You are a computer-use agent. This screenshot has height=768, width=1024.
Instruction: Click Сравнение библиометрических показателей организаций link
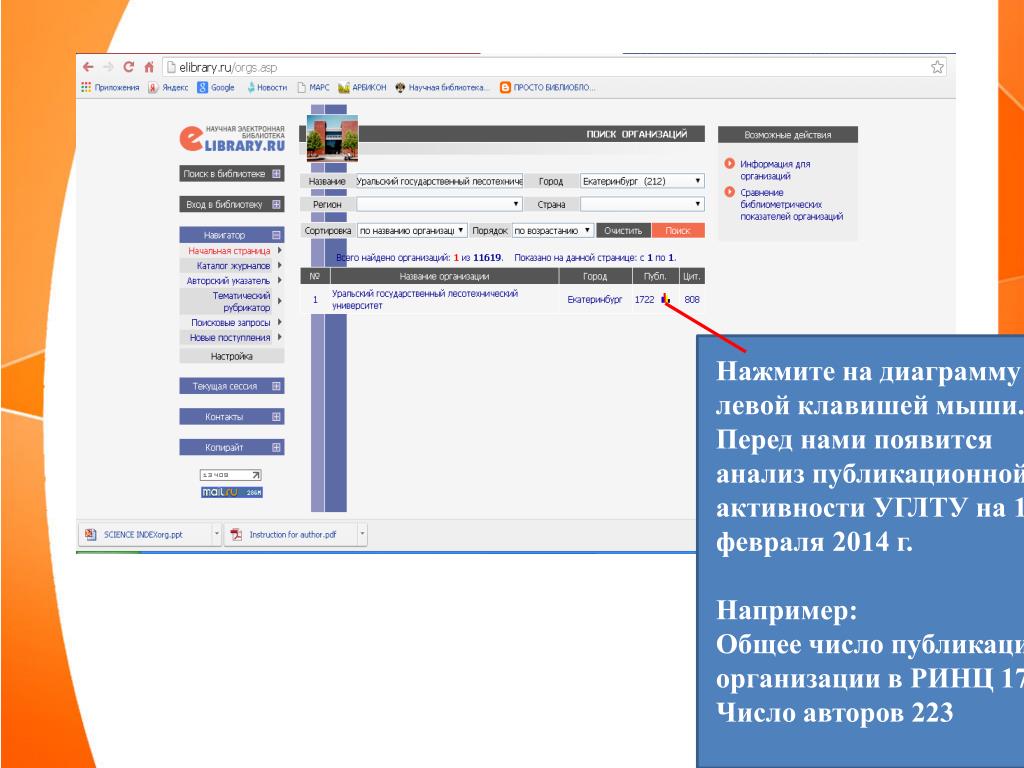[x=792, y=204]
